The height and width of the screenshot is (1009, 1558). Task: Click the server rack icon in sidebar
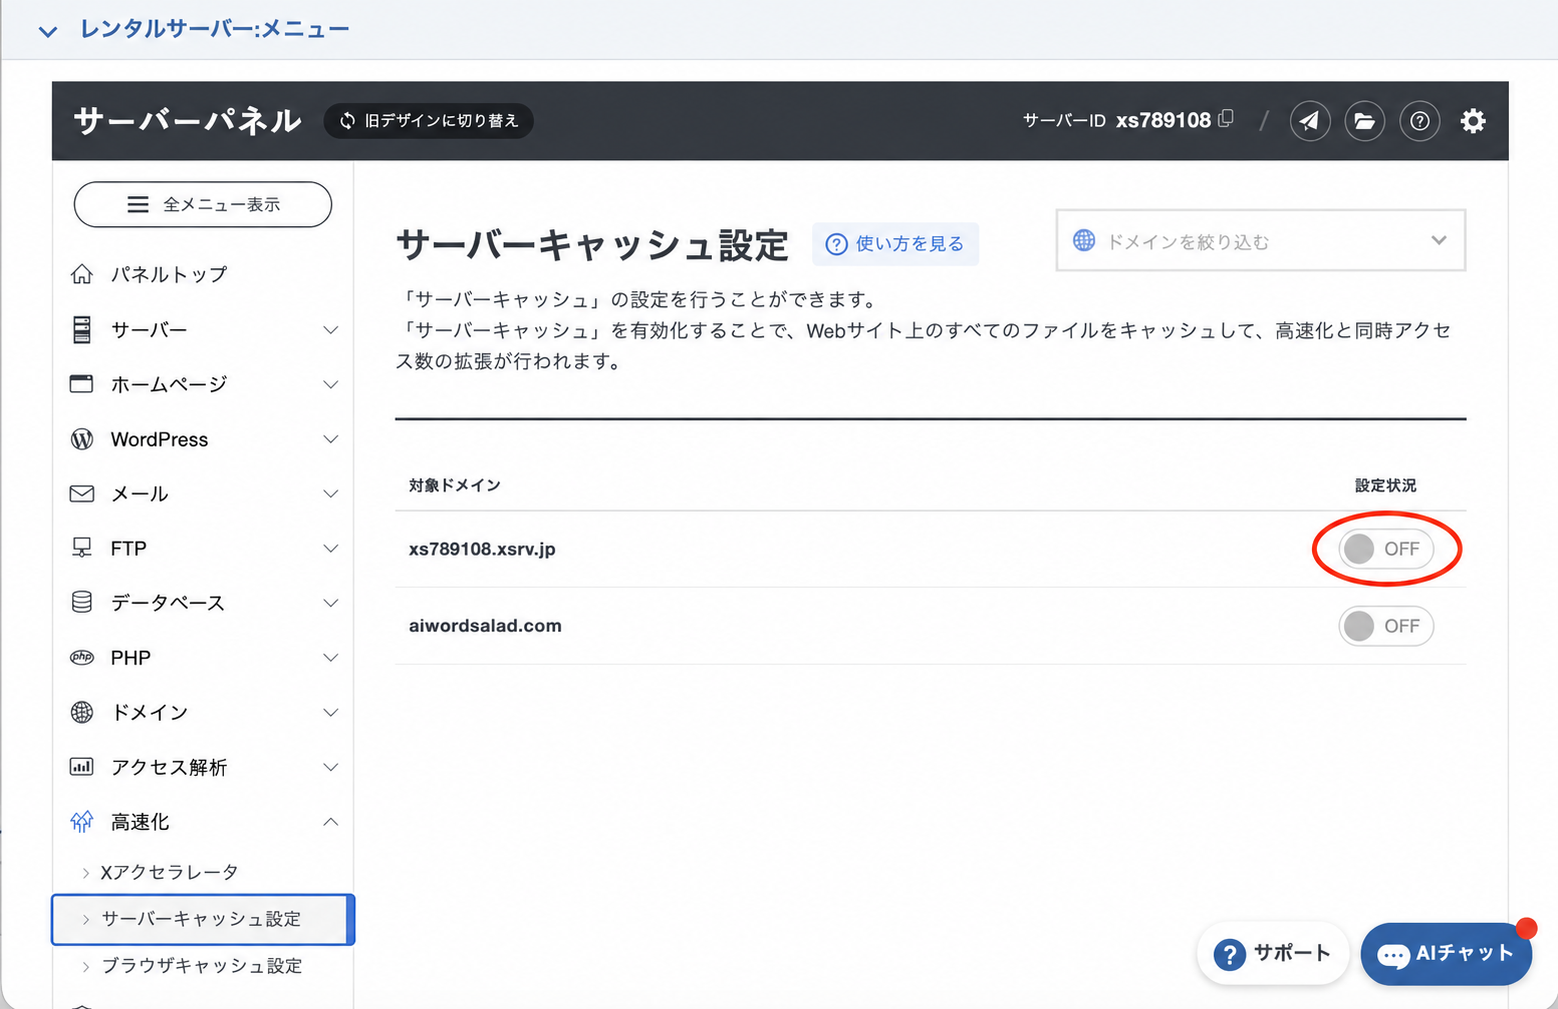click(82, 329)
